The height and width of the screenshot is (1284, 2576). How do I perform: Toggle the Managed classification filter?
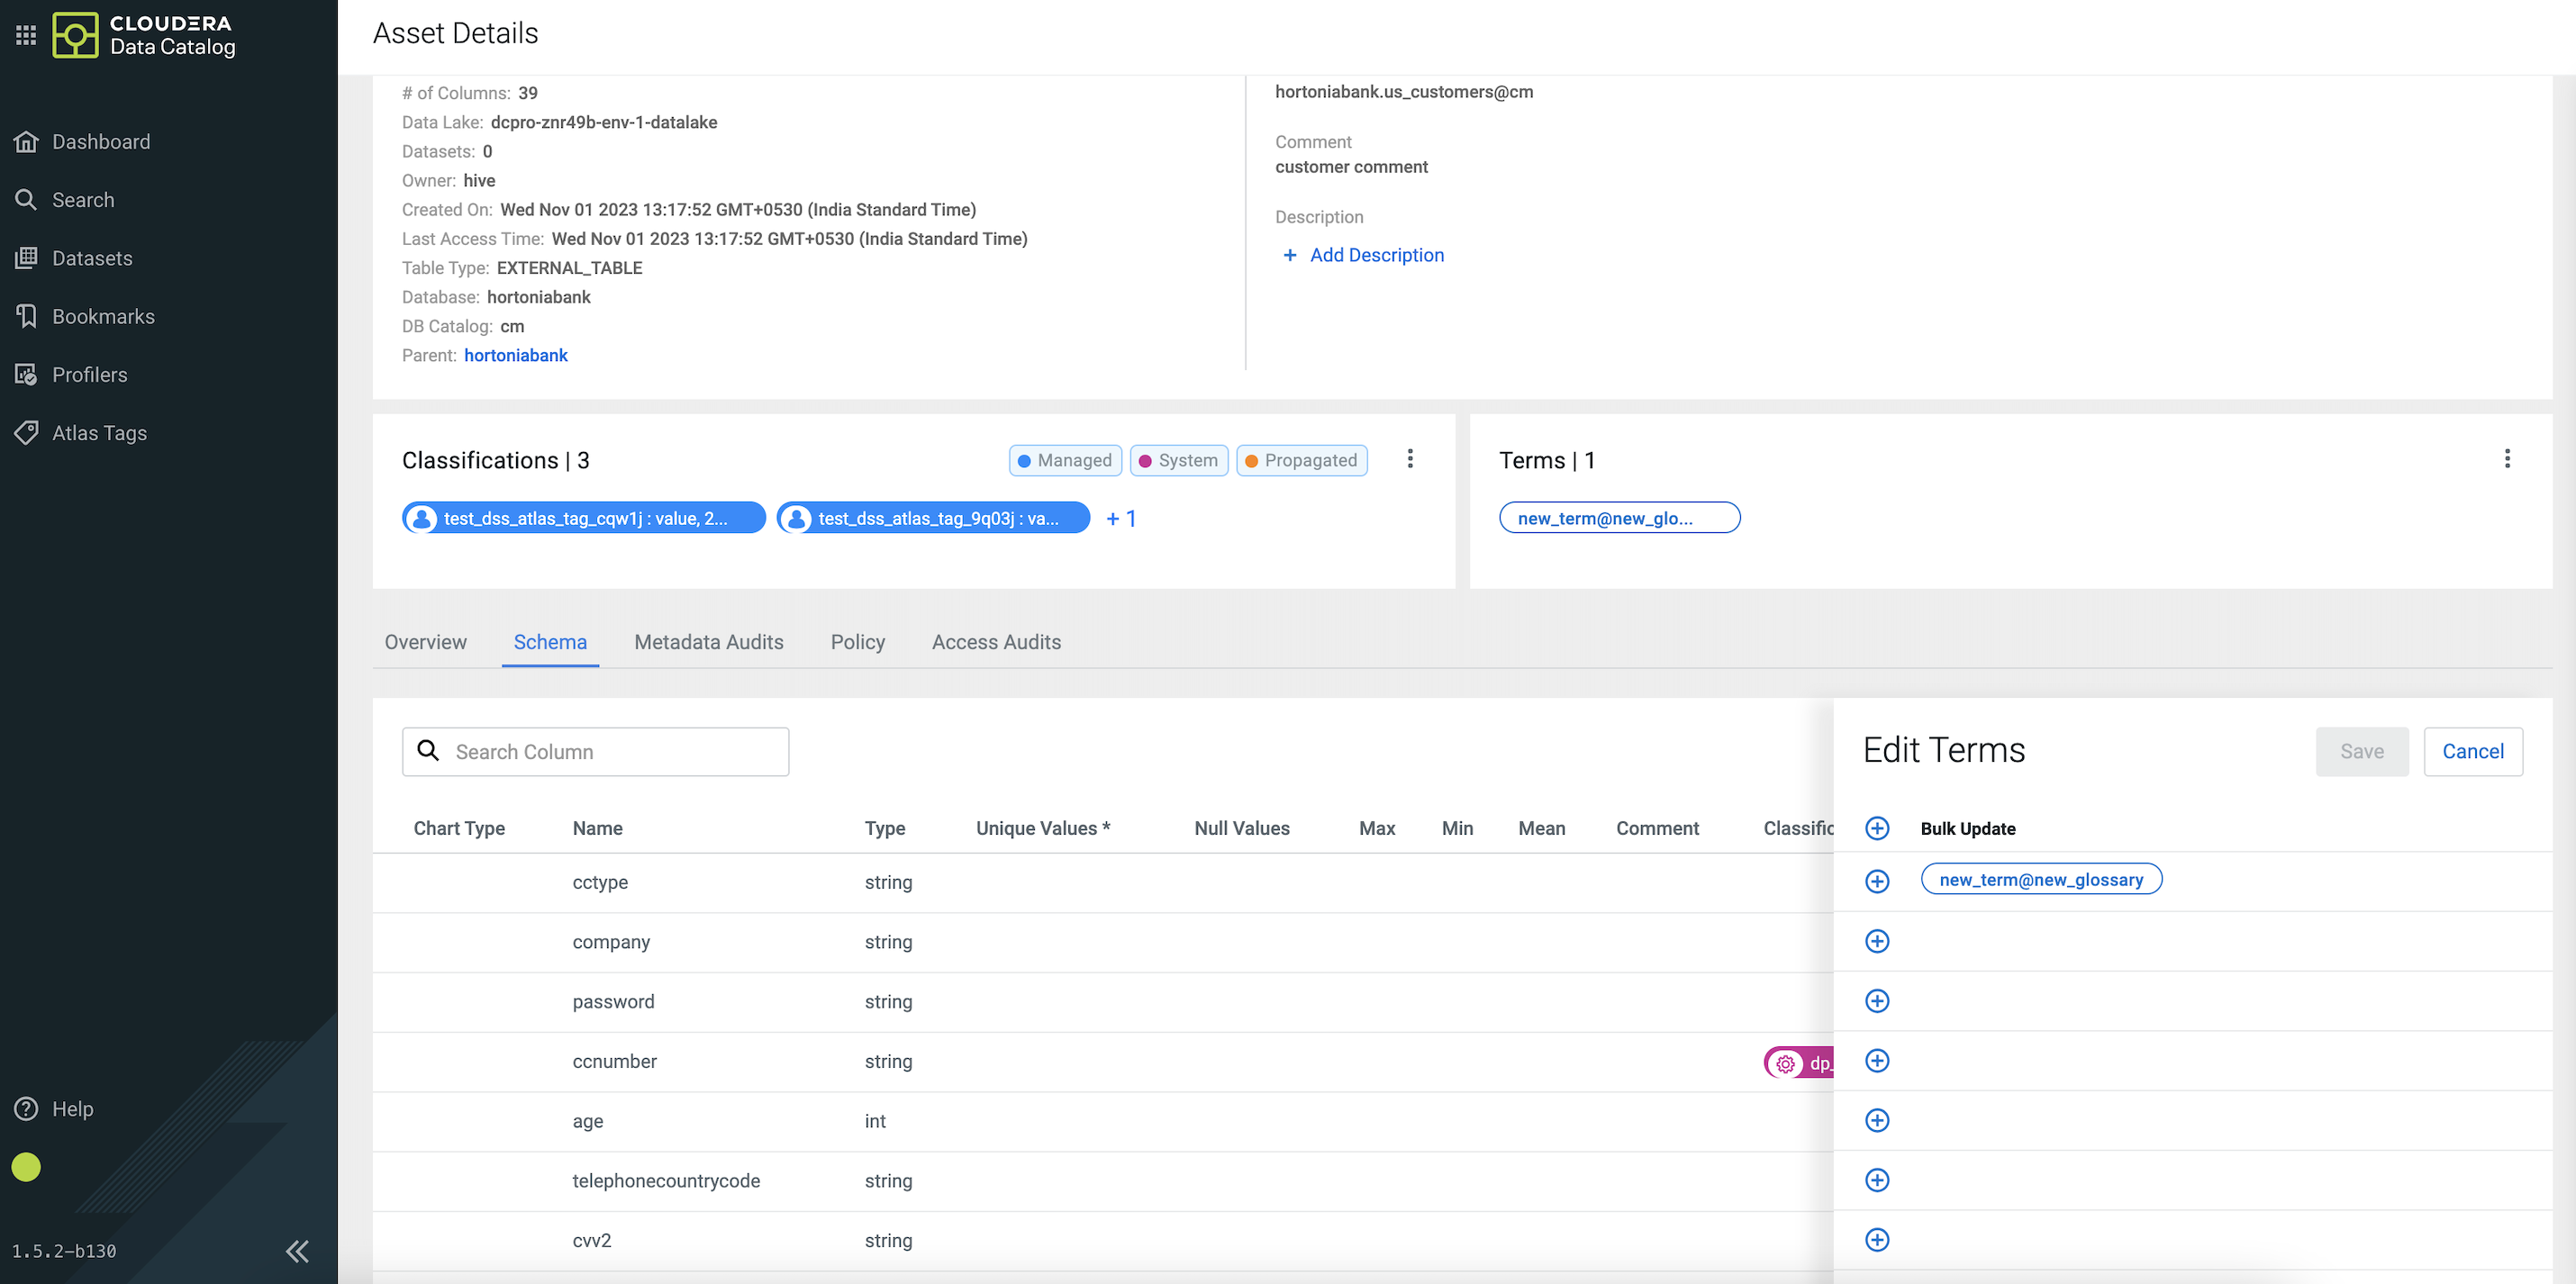click(x=1065, y=460)
